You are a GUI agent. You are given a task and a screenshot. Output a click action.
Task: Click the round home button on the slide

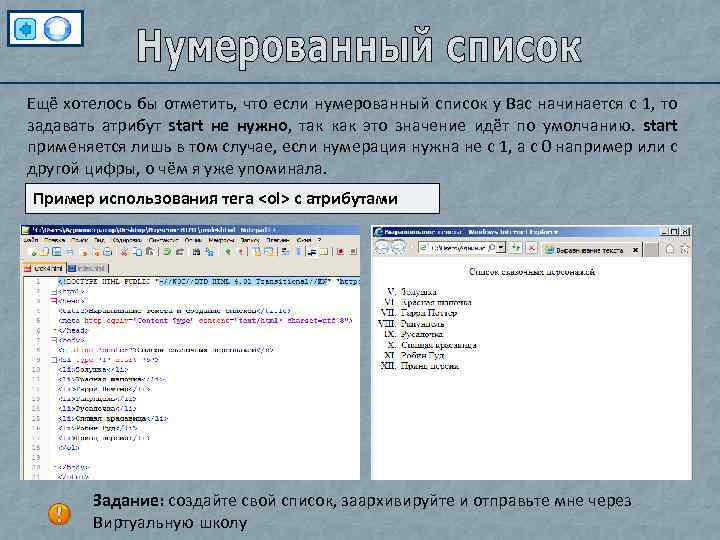(57, 28)
